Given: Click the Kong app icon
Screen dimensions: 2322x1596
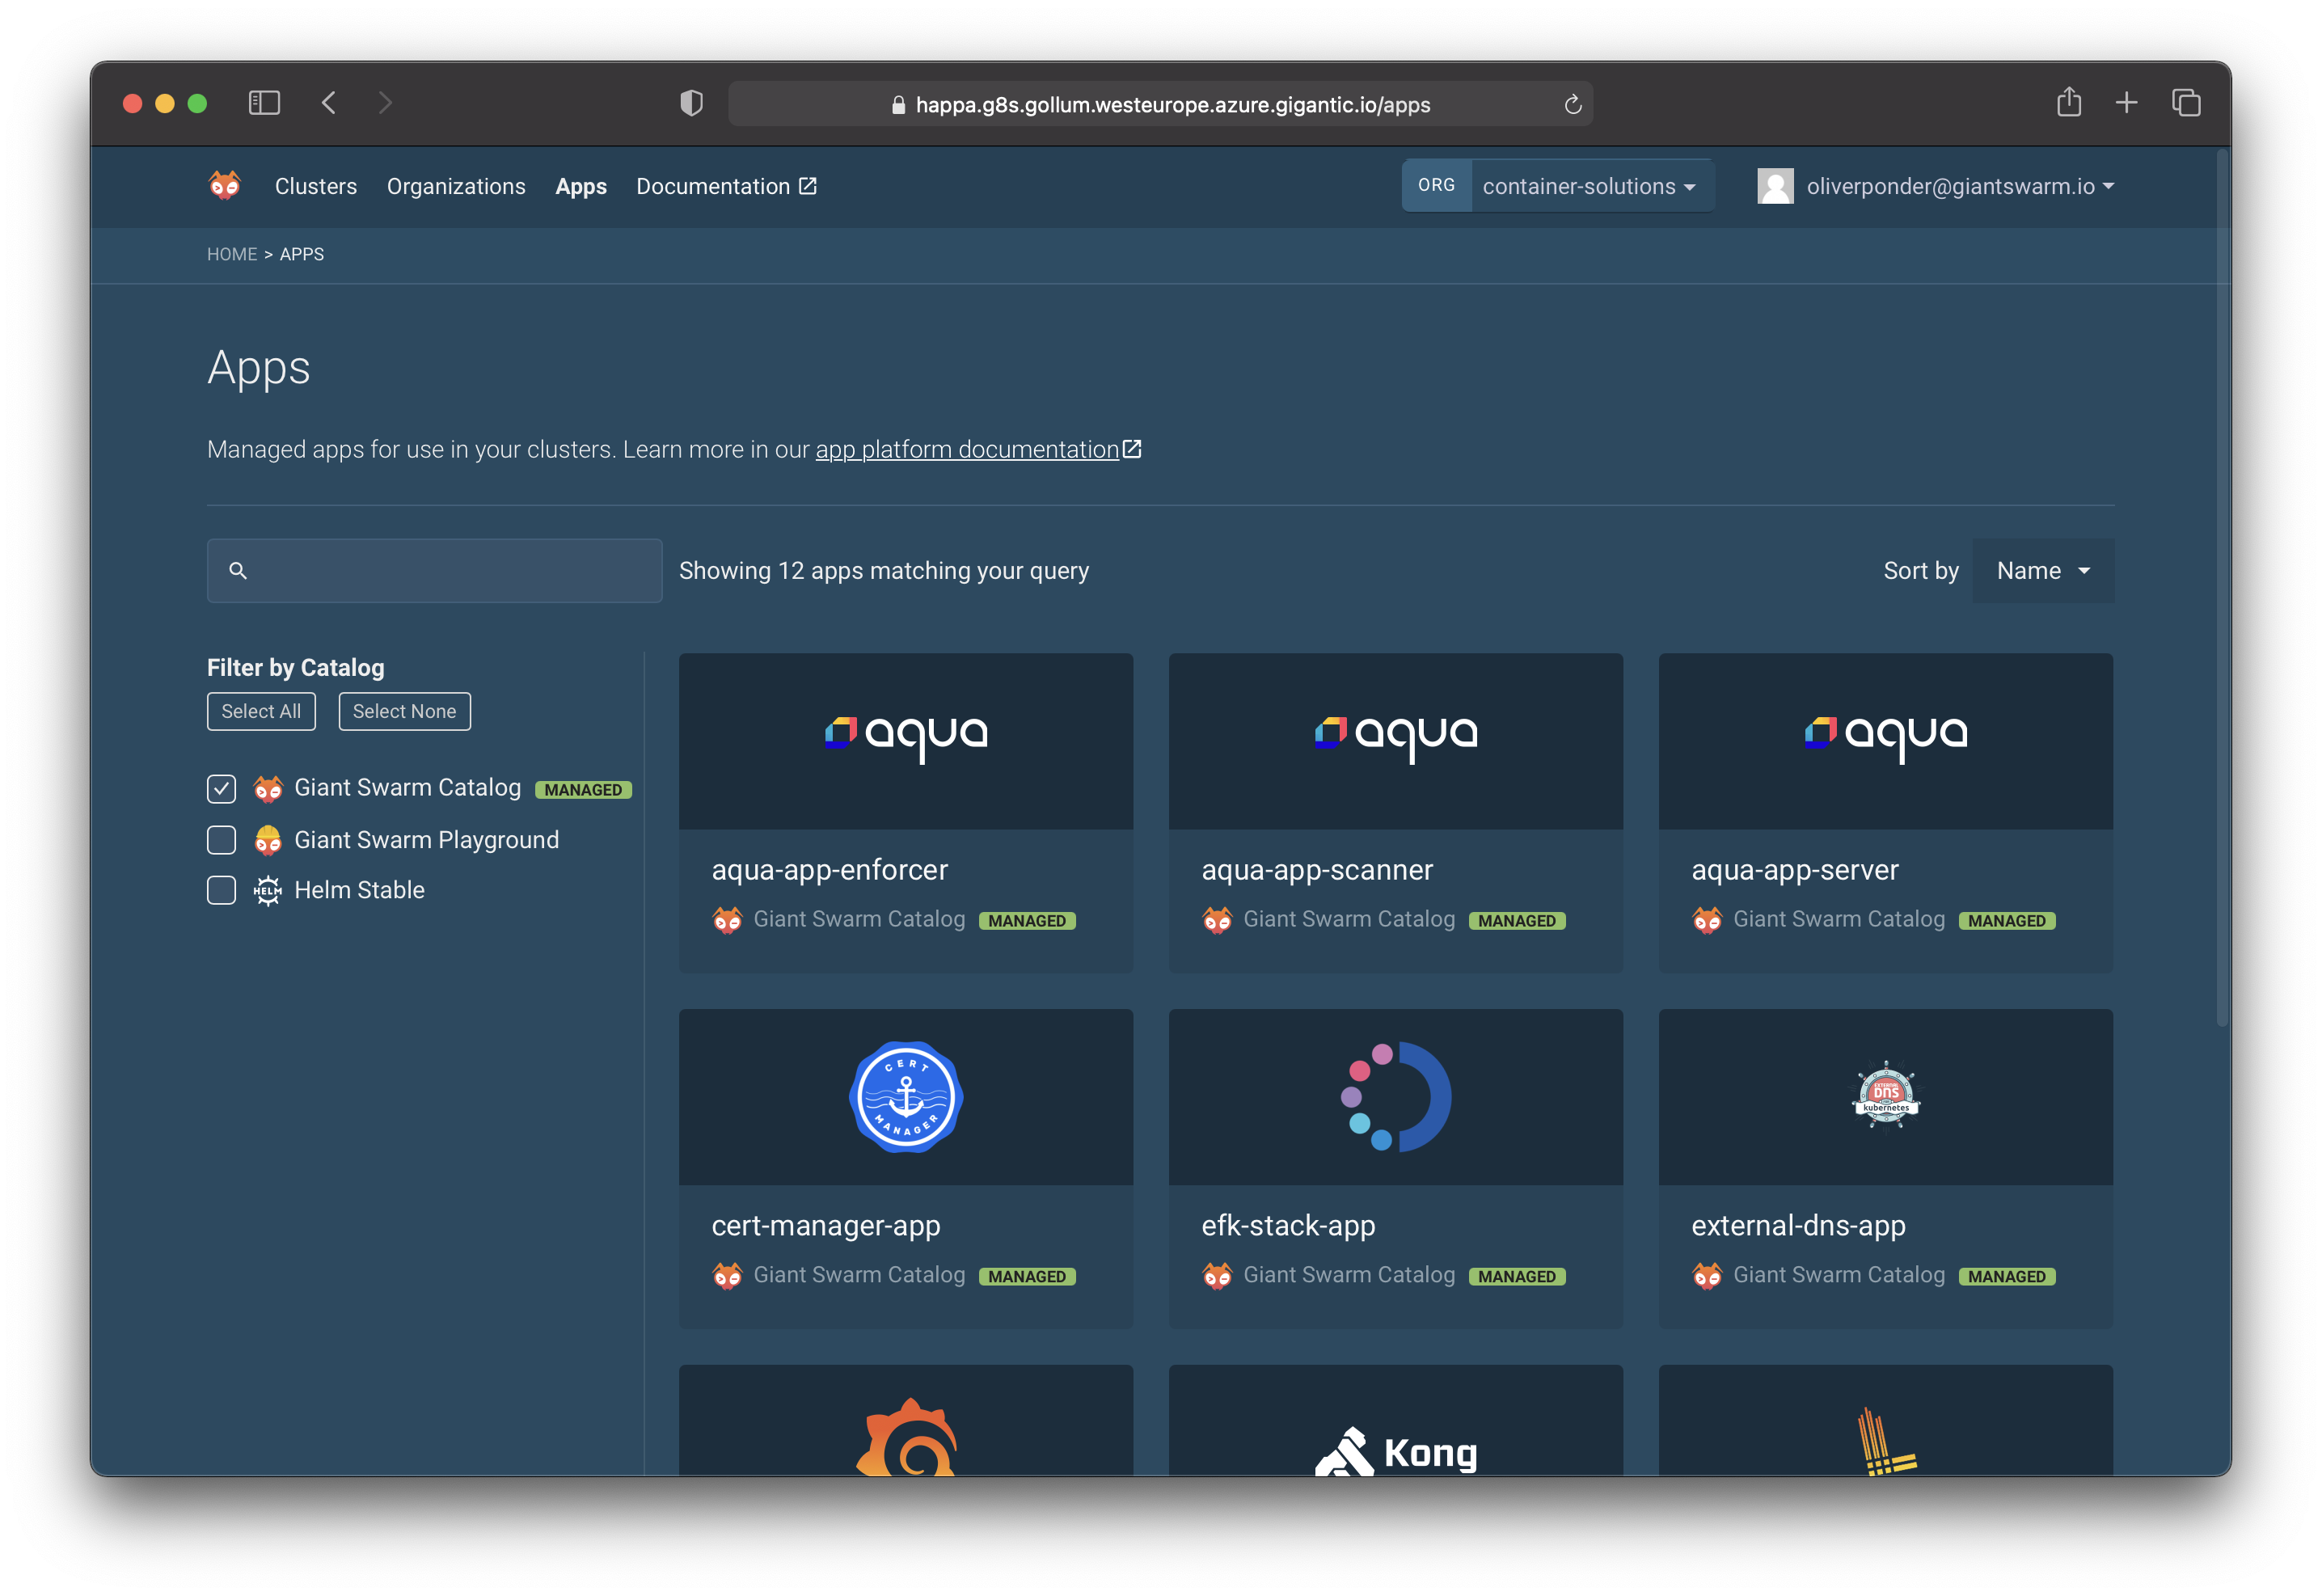Looking at the screenshot, I should click(x=1394, y=1446).
